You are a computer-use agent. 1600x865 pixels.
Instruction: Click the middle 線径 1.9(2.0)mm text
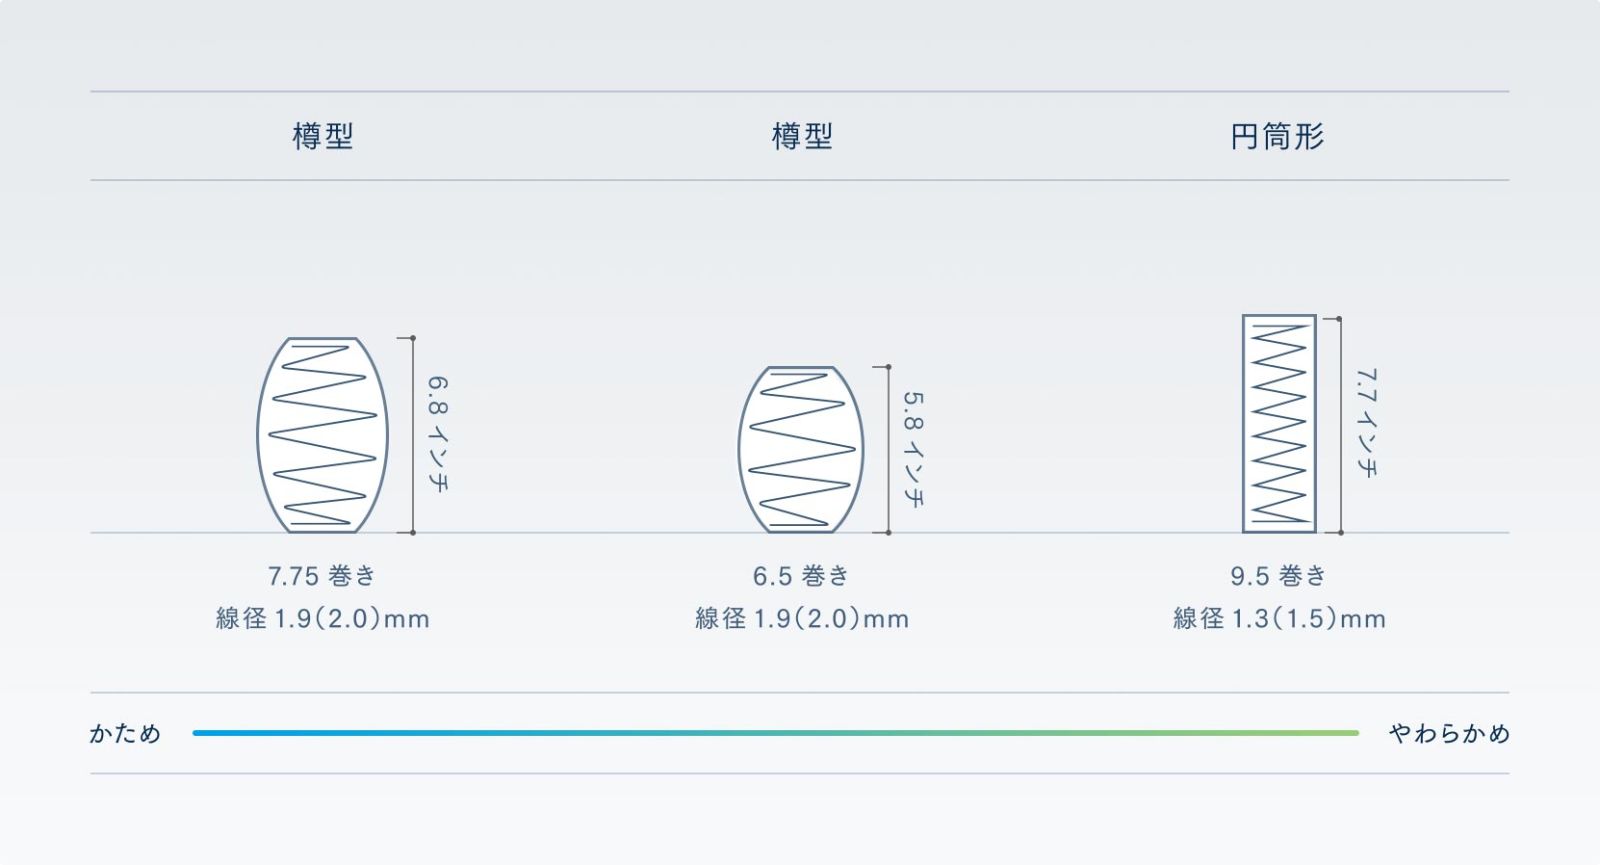[802, 618]
